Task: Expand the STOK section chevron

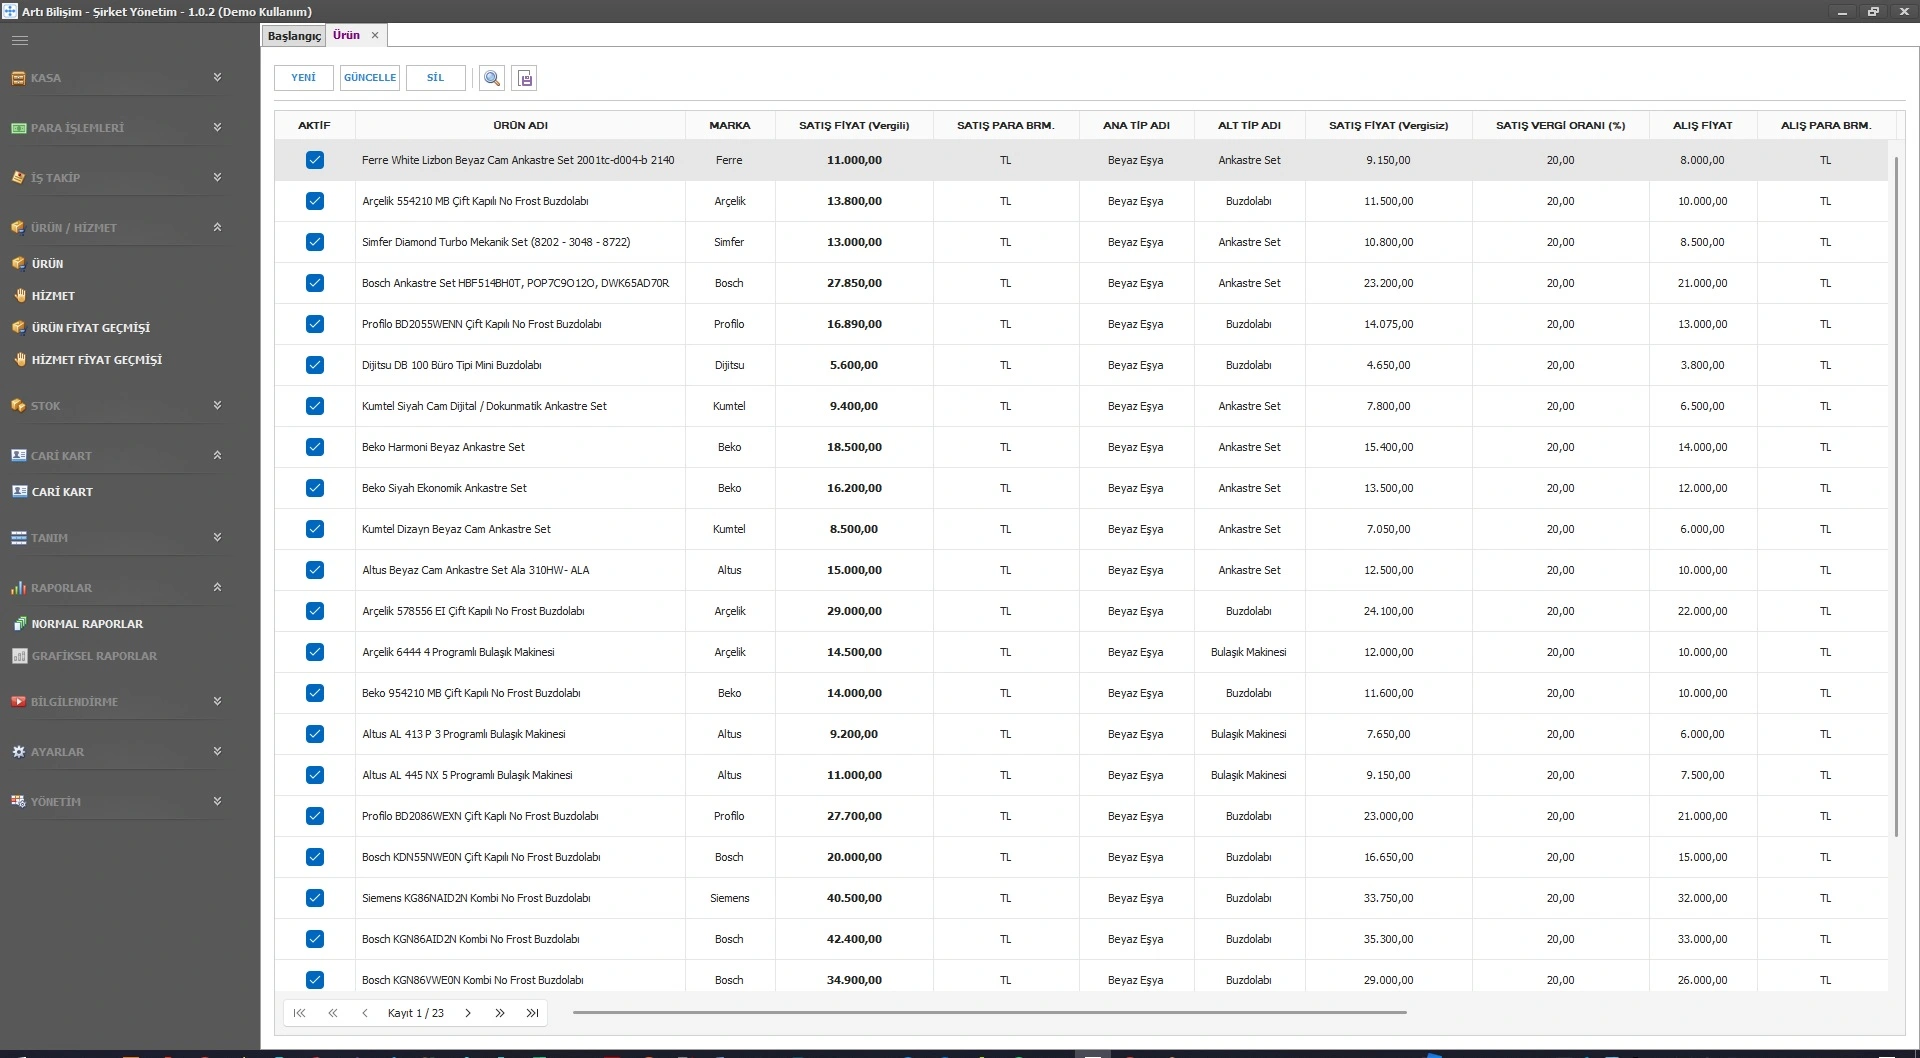Action: pos(217,405)
